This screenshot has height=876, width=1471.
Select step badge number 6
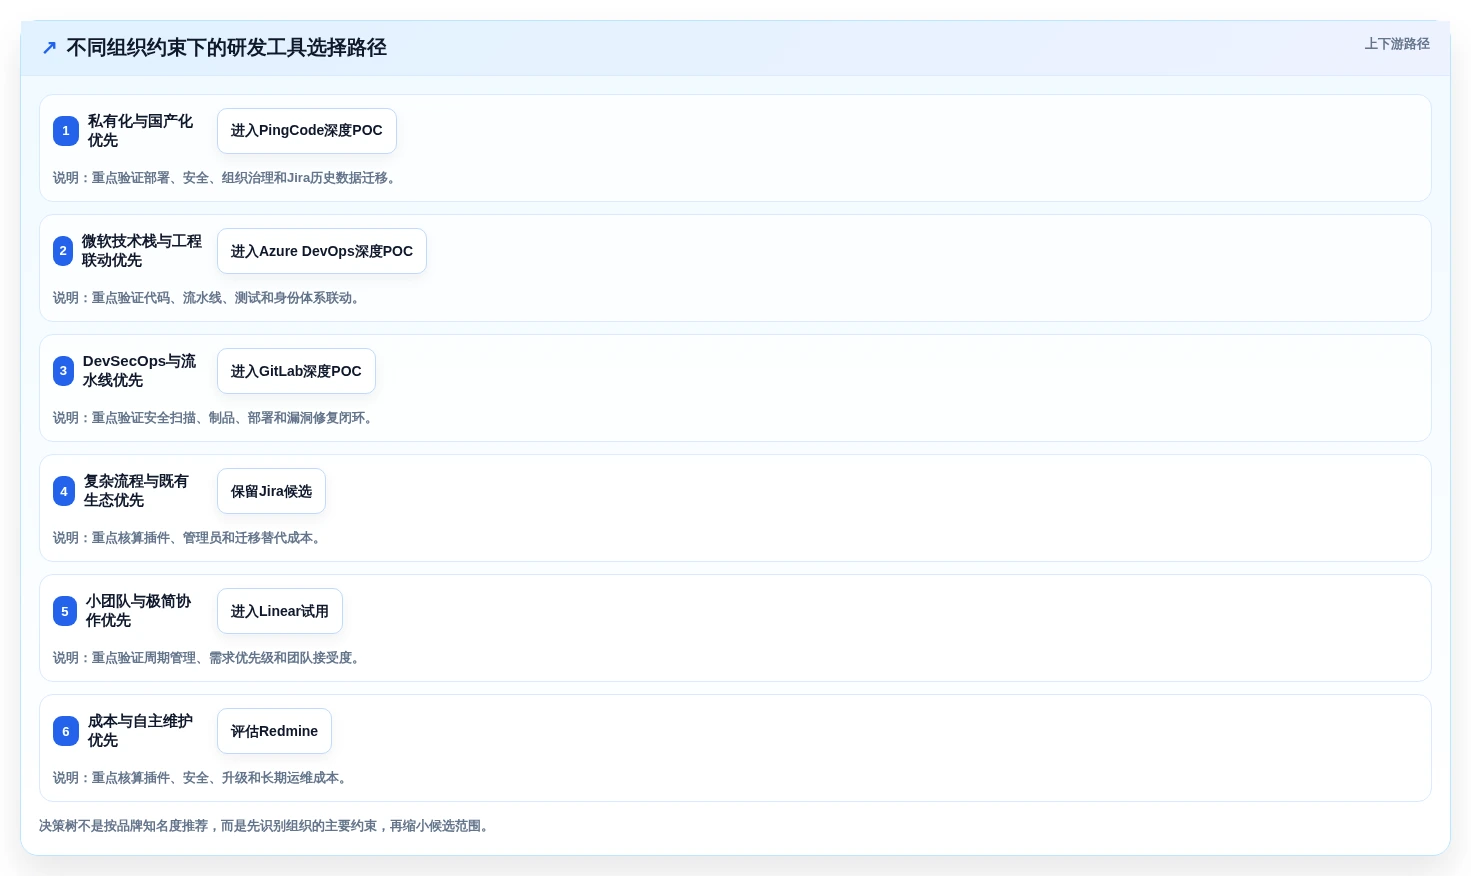point(66,731)
